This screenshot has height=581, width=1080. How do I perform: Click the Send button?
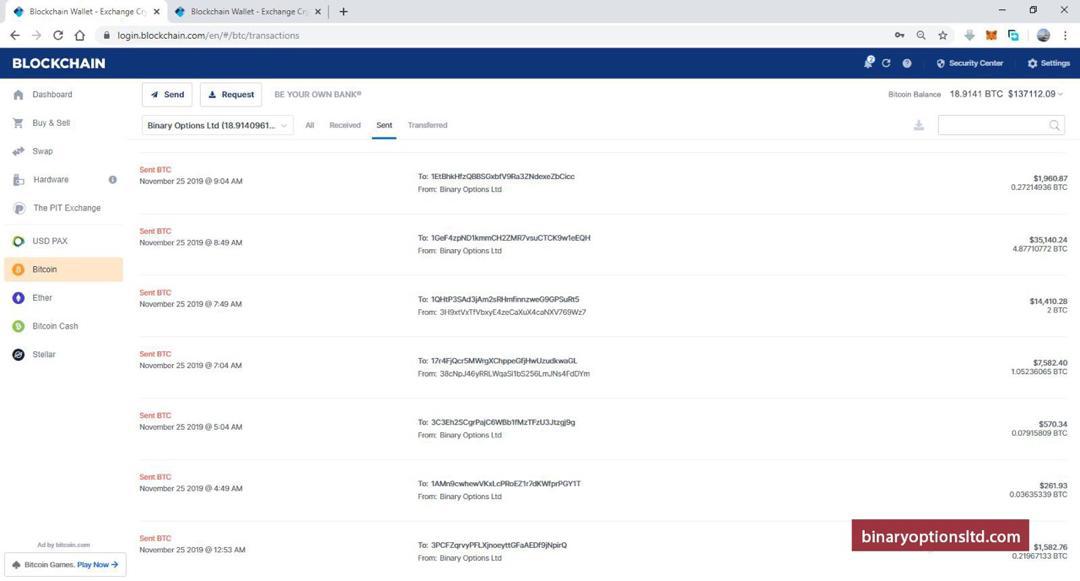(x=167, y=94)
